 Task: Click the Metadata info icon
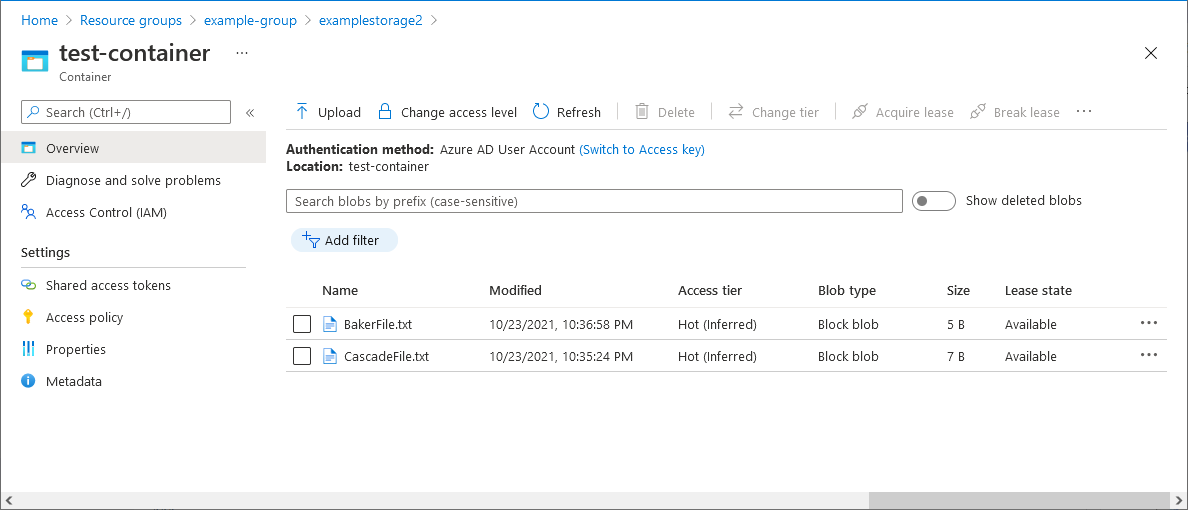pyautogui.click(x=28, y=381)
